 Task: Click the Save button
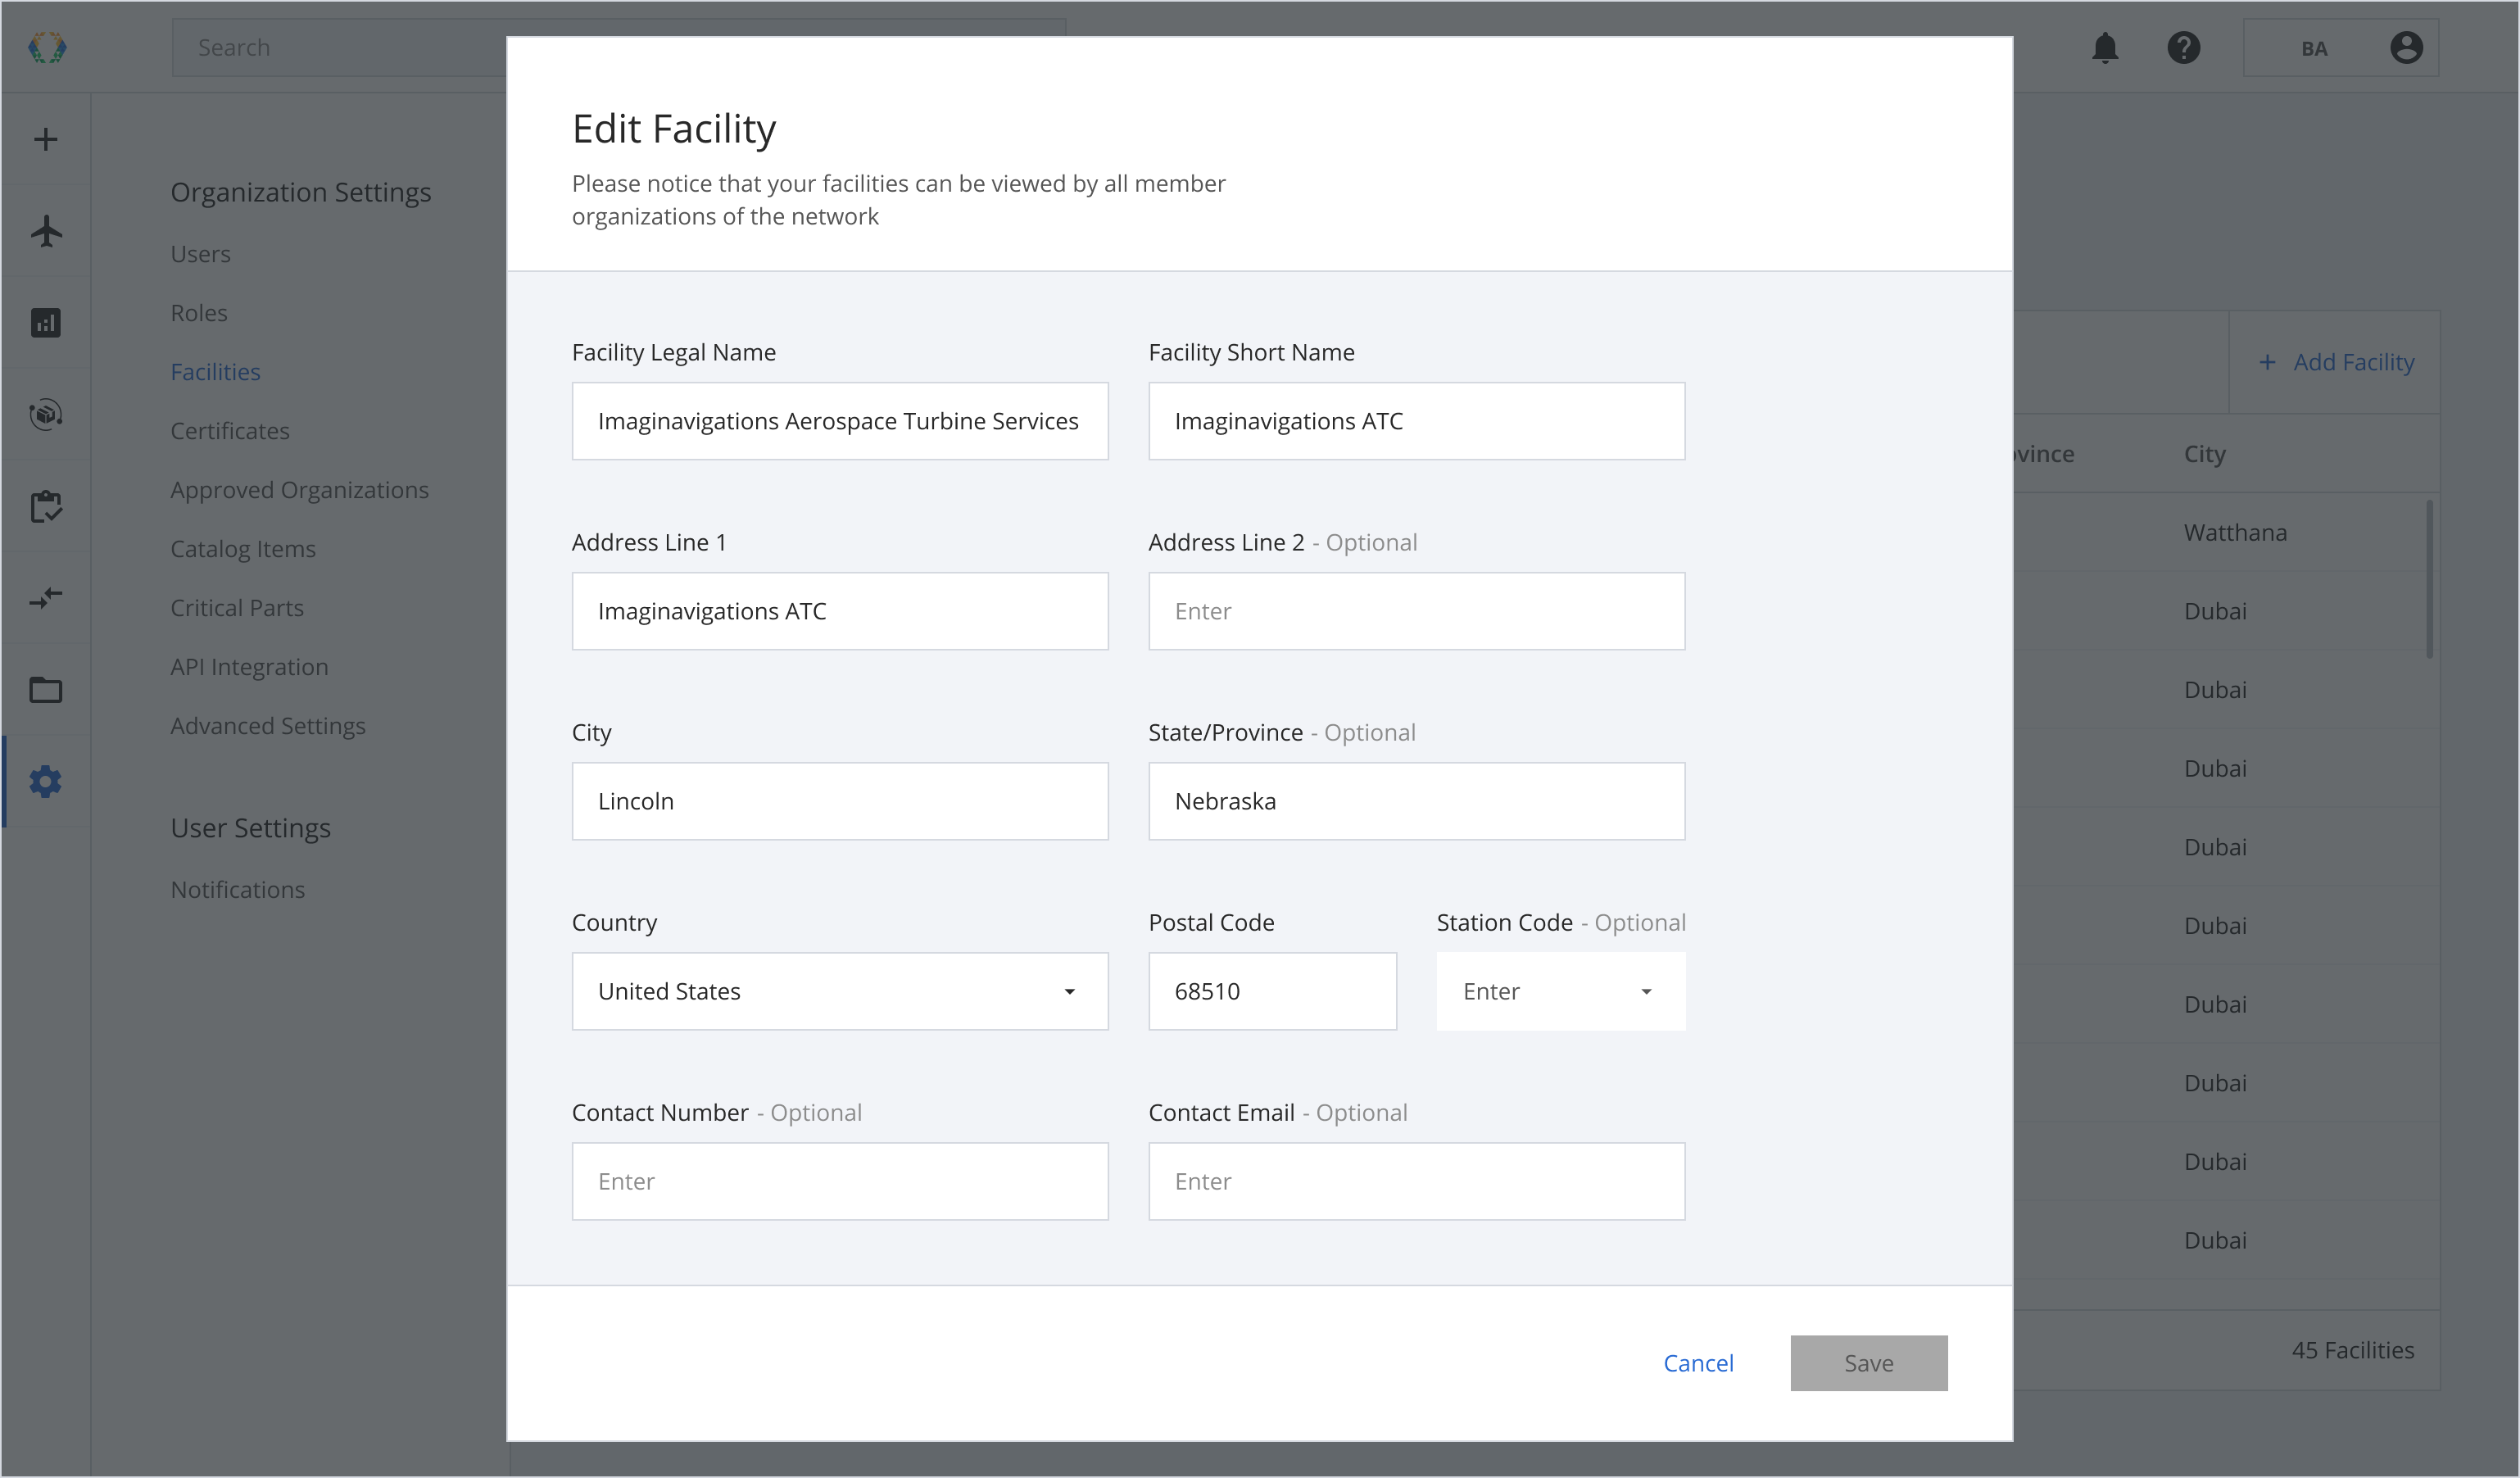click(x=1868, y=1363)
